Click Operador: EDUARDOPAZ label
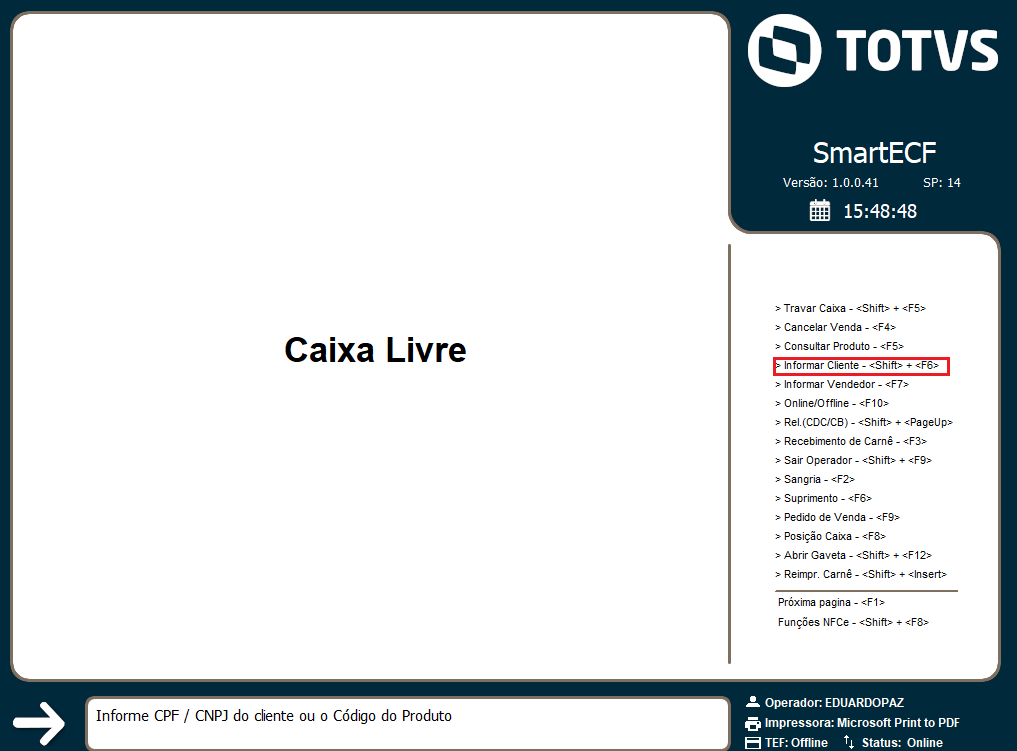The height and width of the screenshot is (751, 1017). tap(834, 702)
